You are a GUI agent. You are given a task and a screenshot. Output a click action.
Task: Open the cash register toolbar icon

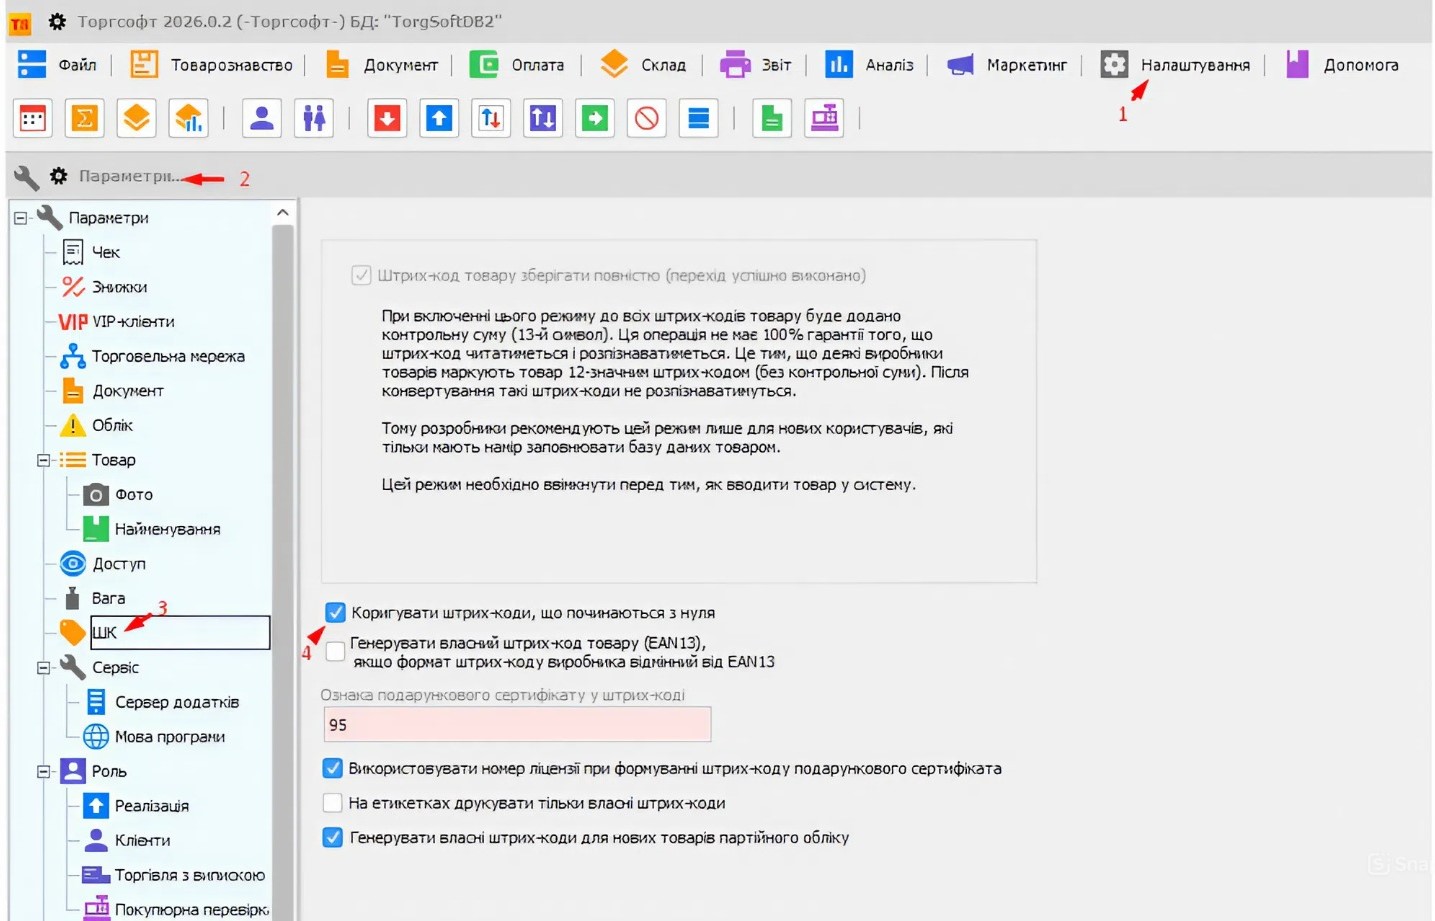[x=823, y=117]
